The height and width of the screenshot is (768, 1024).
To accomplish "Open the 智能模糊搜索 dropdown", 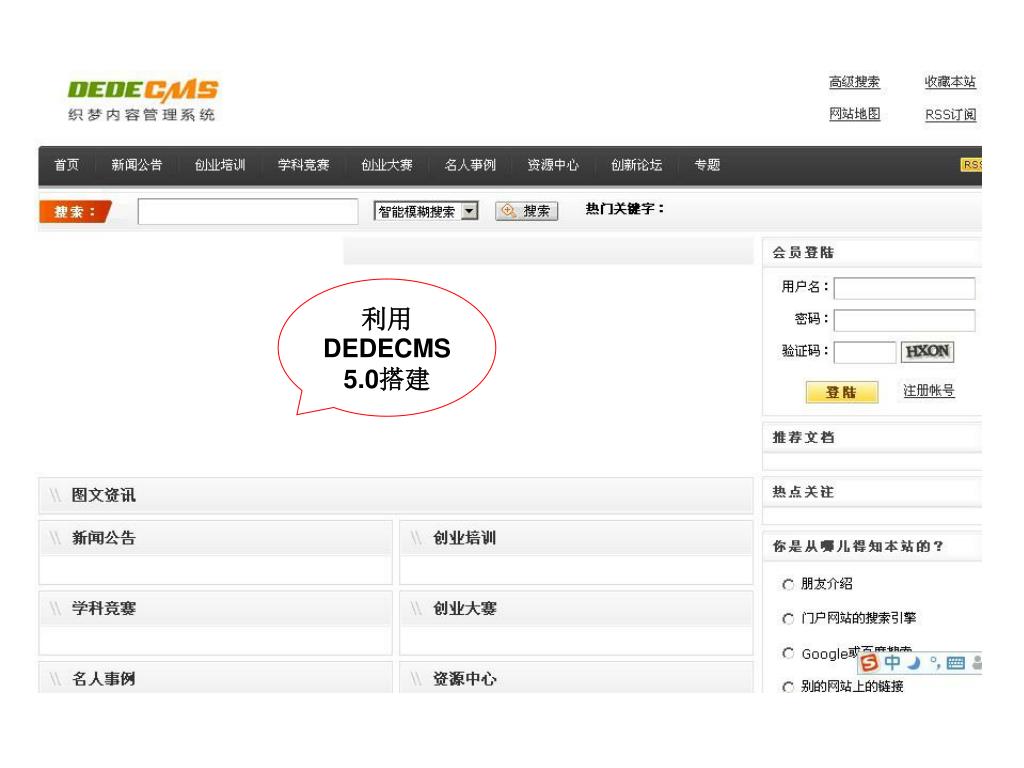I will tap(426, 211).
